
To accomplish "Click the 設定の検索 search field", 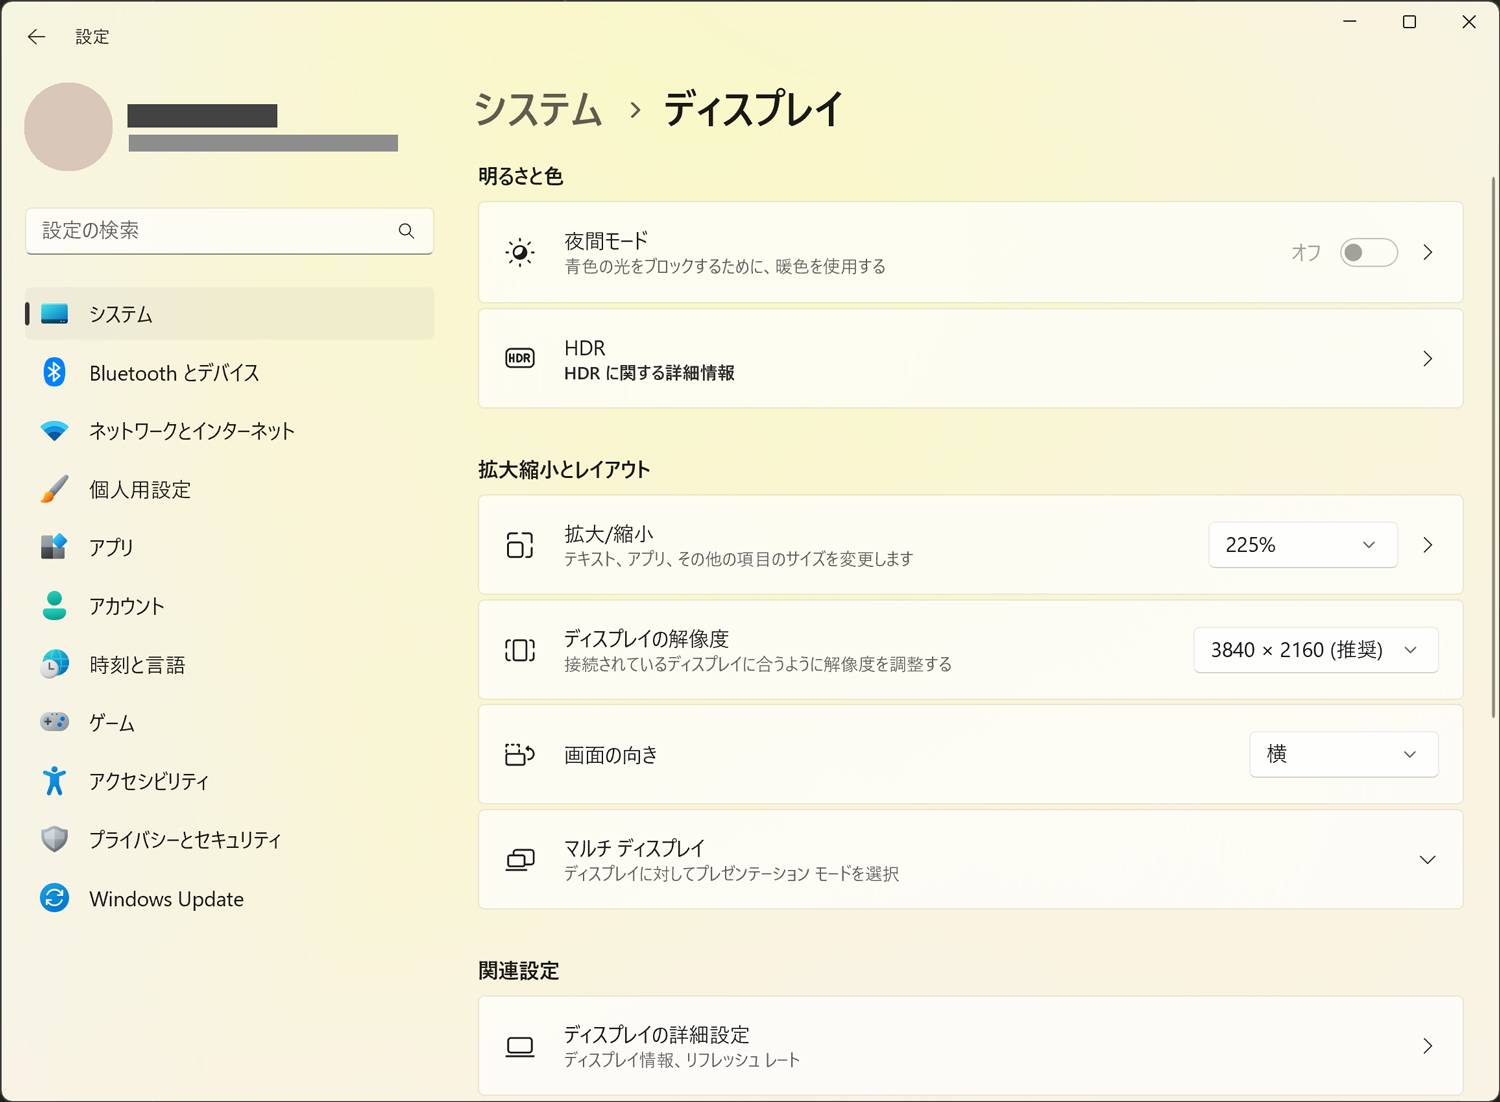I will 229,231.
